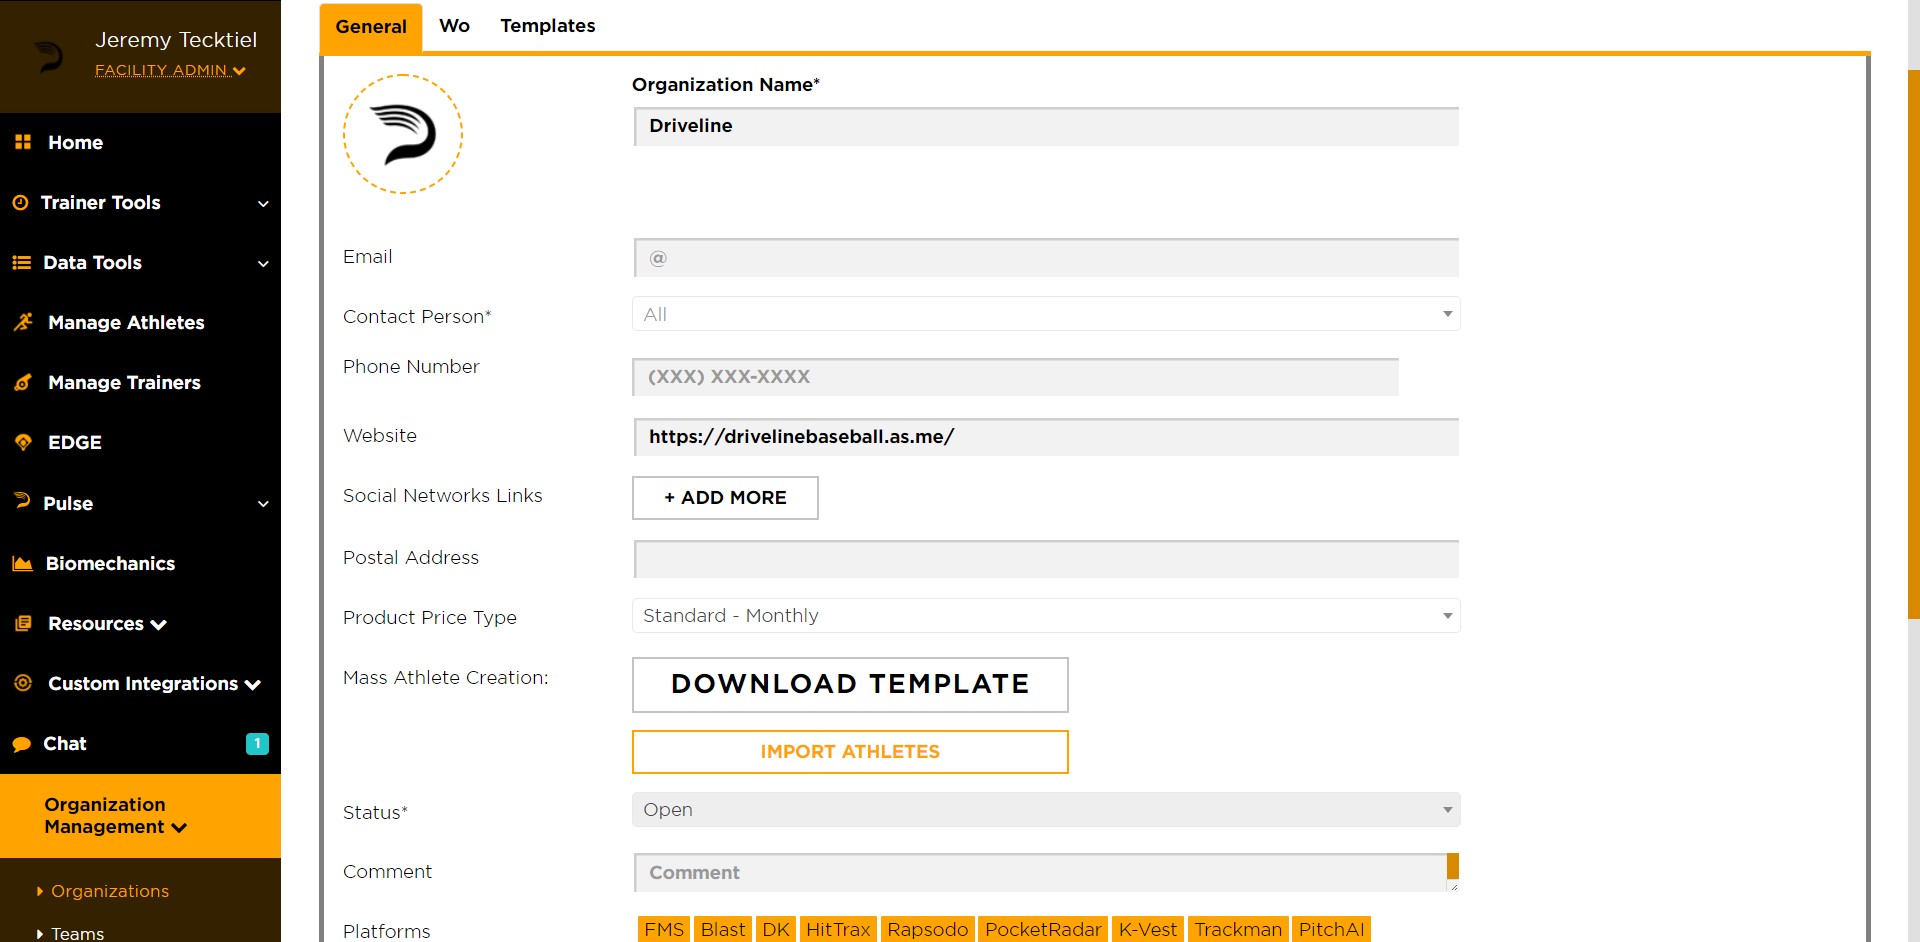This screenshot has height=942, width=1920.
Task: Expand the Resources chevron
Action: click(158, 625)
